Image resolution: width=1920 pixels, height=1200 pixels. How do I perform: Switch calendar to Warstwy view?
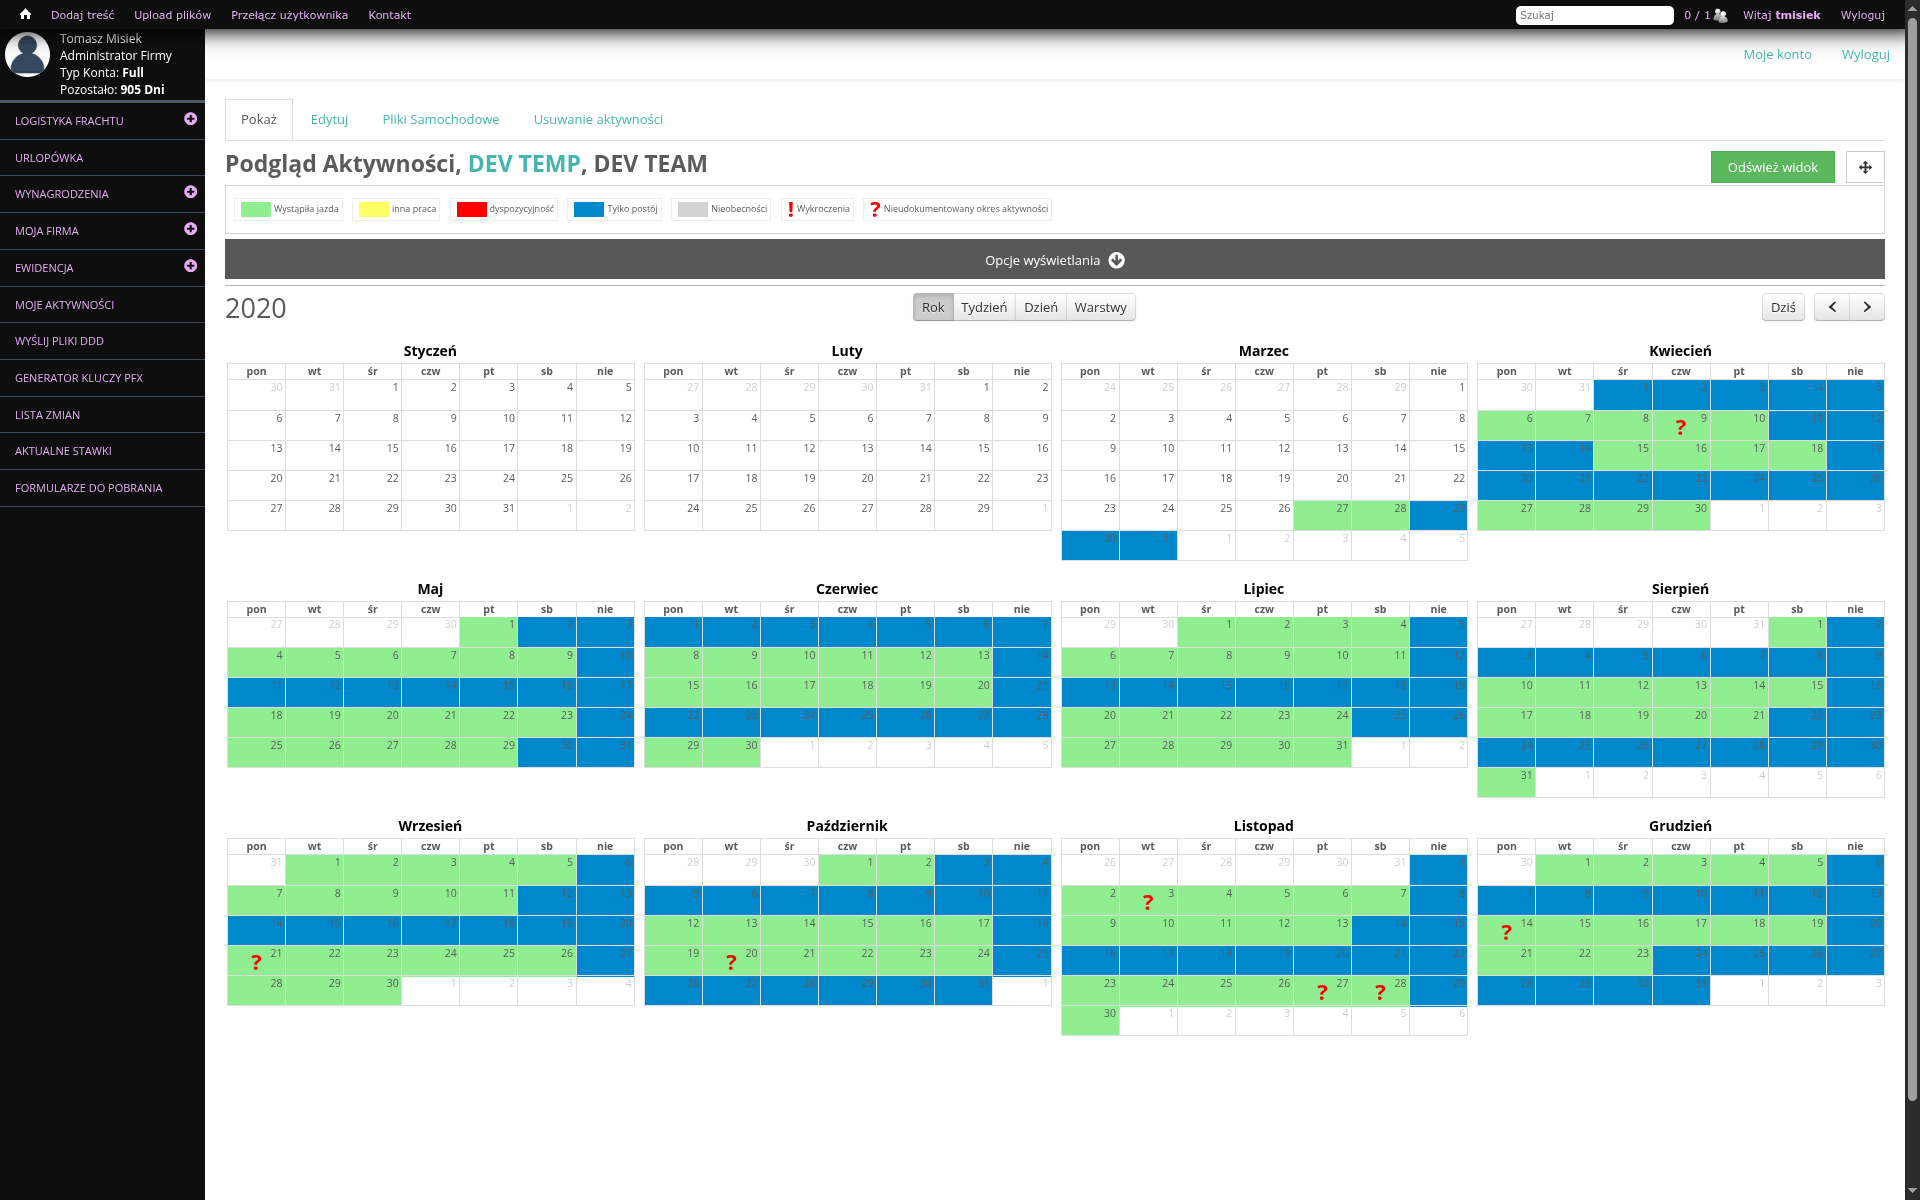(x=1100, y=307)
